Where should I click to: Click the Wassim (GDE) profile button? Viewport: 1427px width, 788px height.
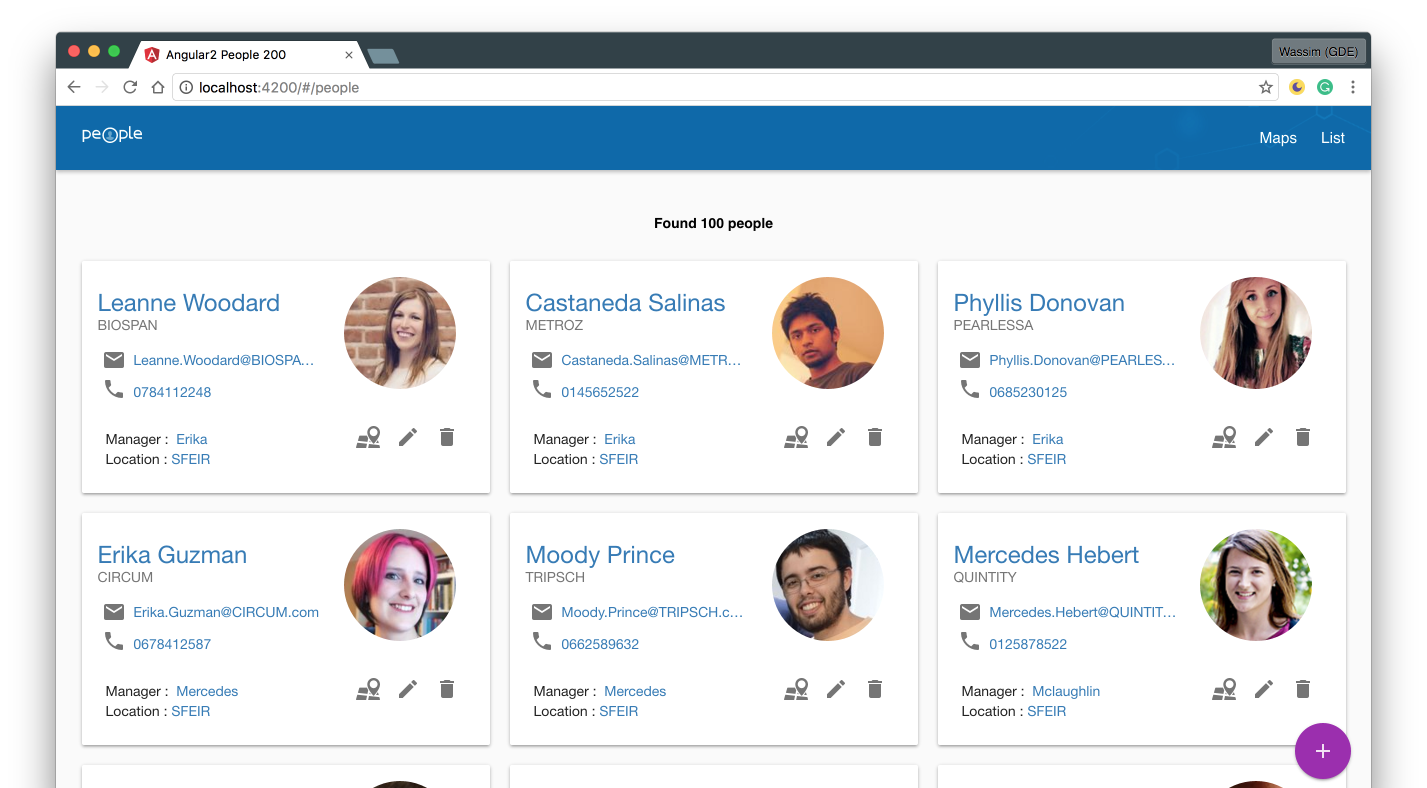click(1318, 51)
